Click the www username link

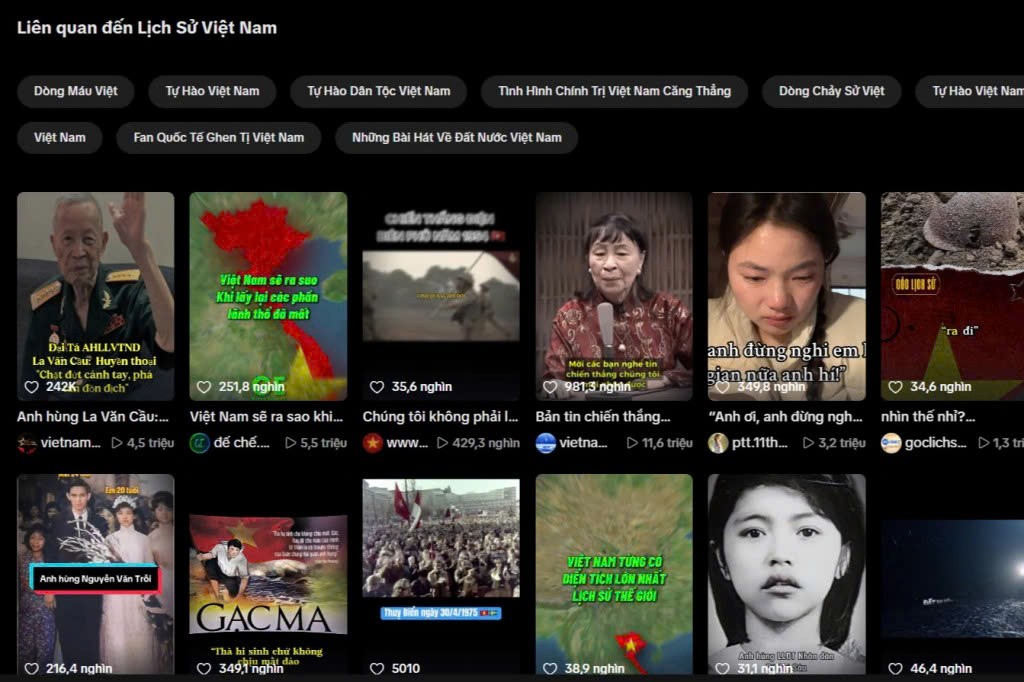(407, 443)
